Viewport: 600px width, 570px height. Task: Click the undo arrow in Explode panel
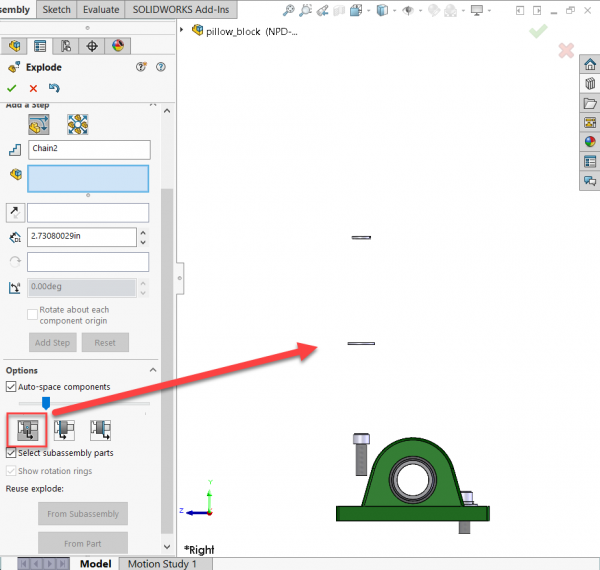54,88
